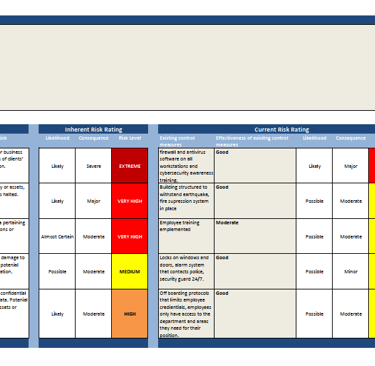375x366 pixels.
Task: Select VERY HIGH cell in Building structured row
Action: coord(130,201)
